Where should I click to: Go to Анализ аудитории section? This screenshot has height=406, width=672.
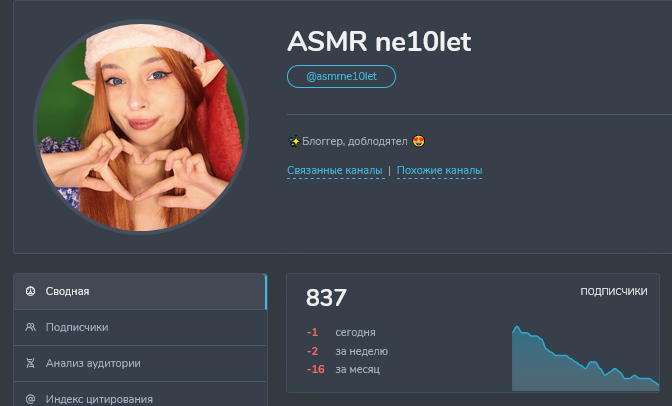(x=140, y=364)
